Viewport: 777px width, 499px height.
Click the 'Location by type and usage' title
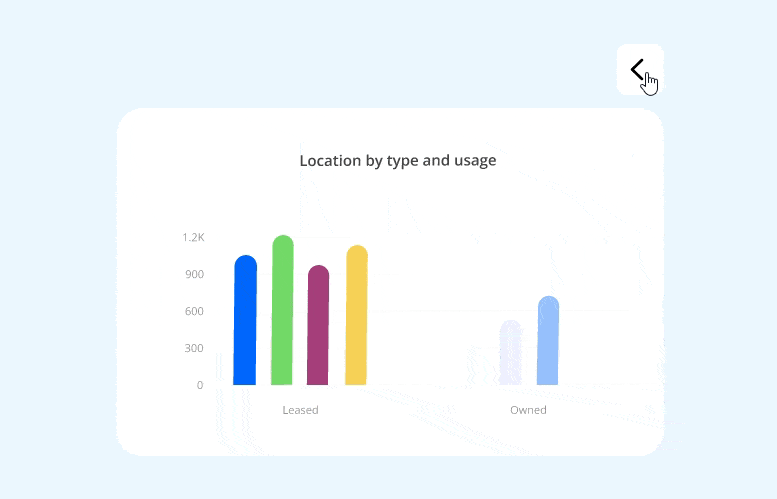pyautogui.click(x=398, y=161)
